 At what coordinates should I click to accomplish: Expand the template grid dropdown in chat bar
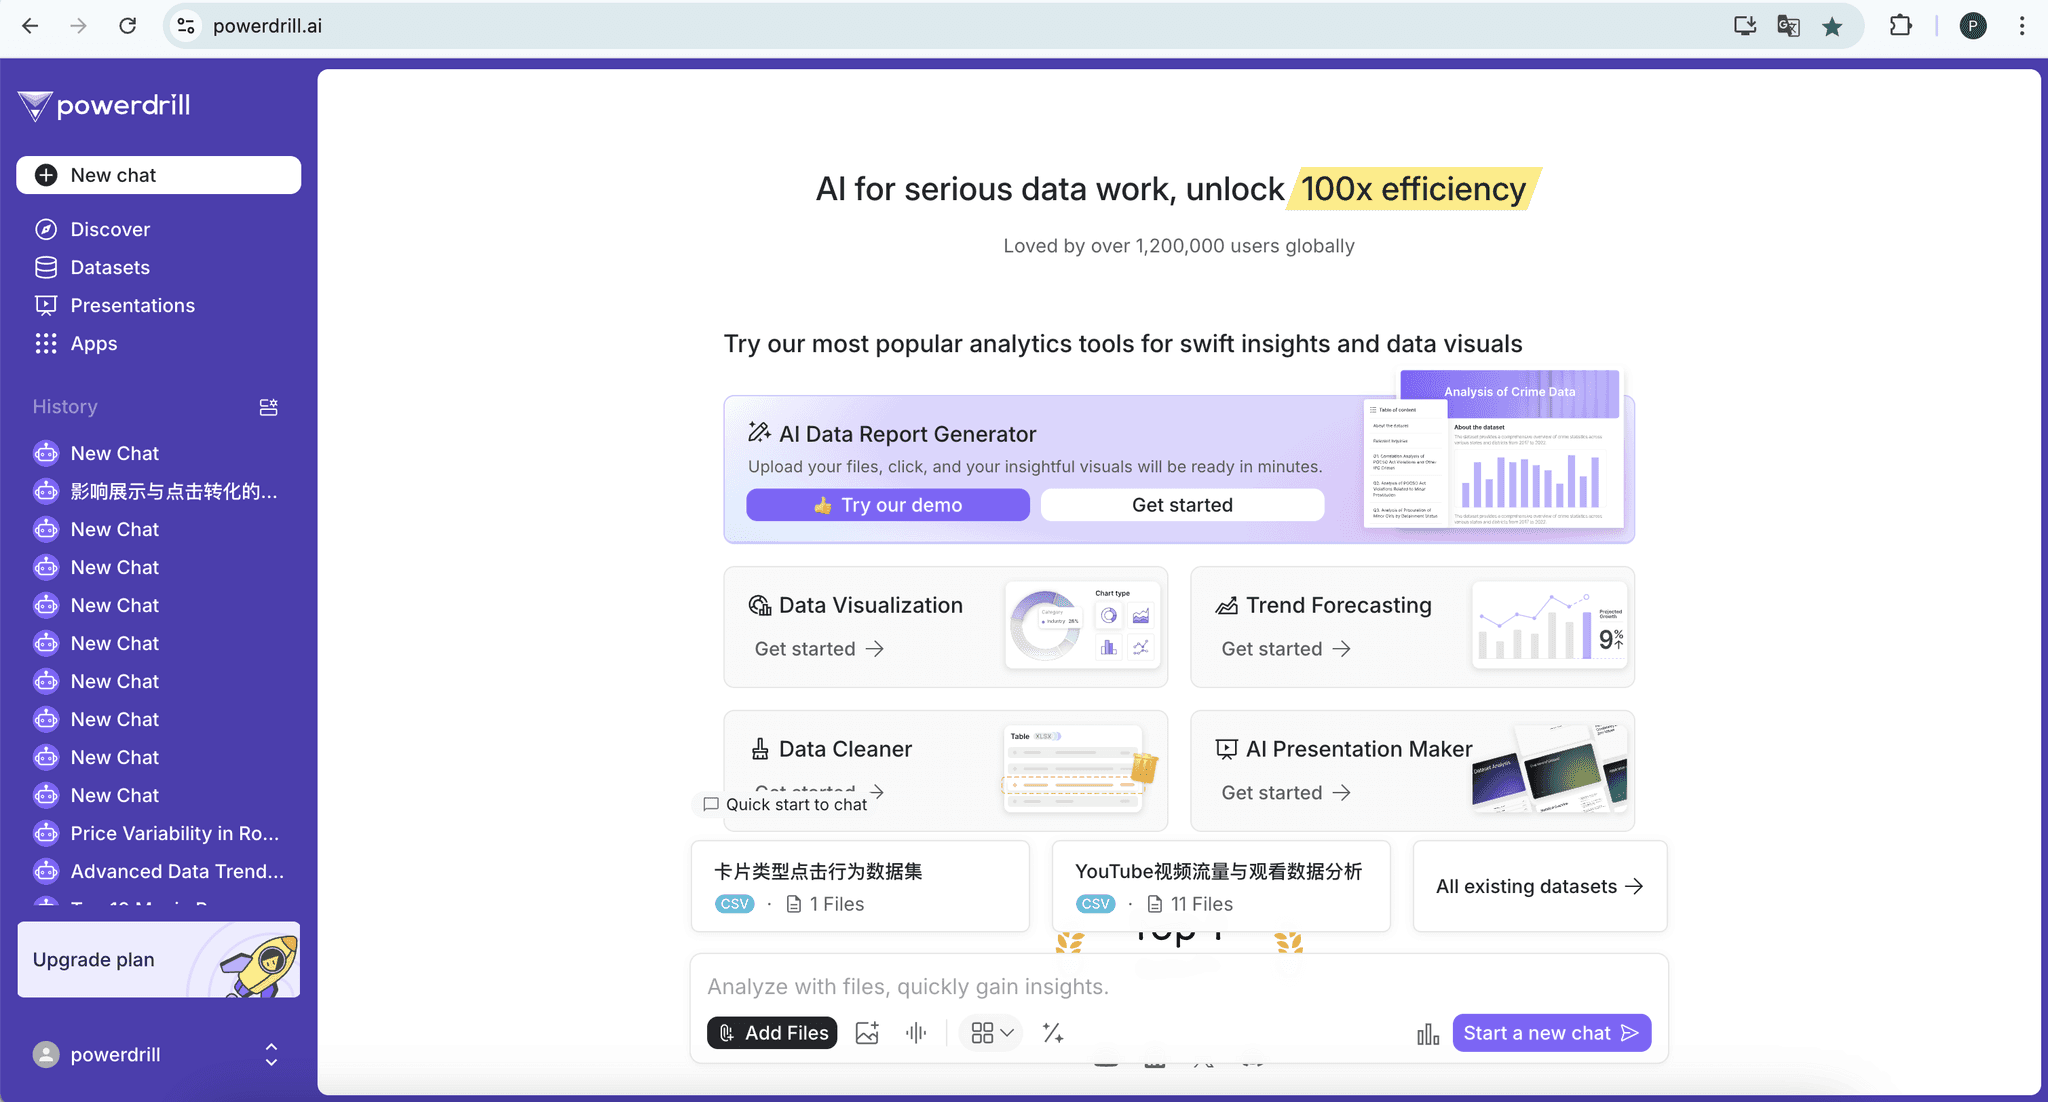pos(990,1032)
